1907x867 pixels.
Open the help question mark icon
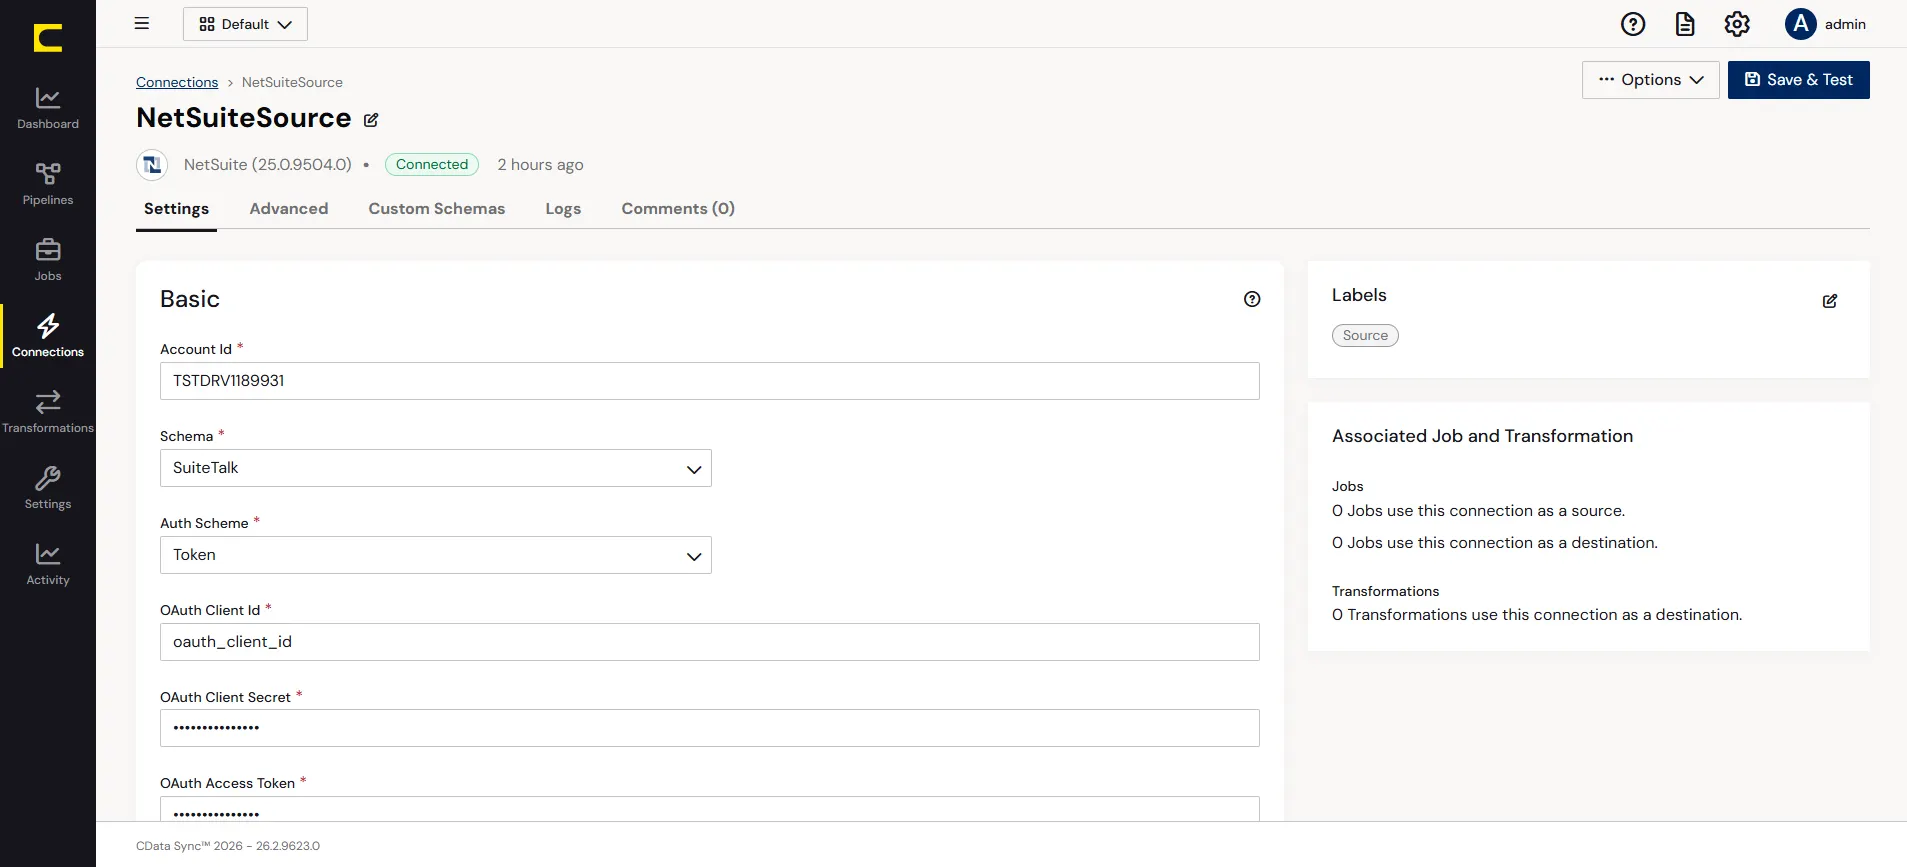pyautogui.click(x=1633, y=24)
